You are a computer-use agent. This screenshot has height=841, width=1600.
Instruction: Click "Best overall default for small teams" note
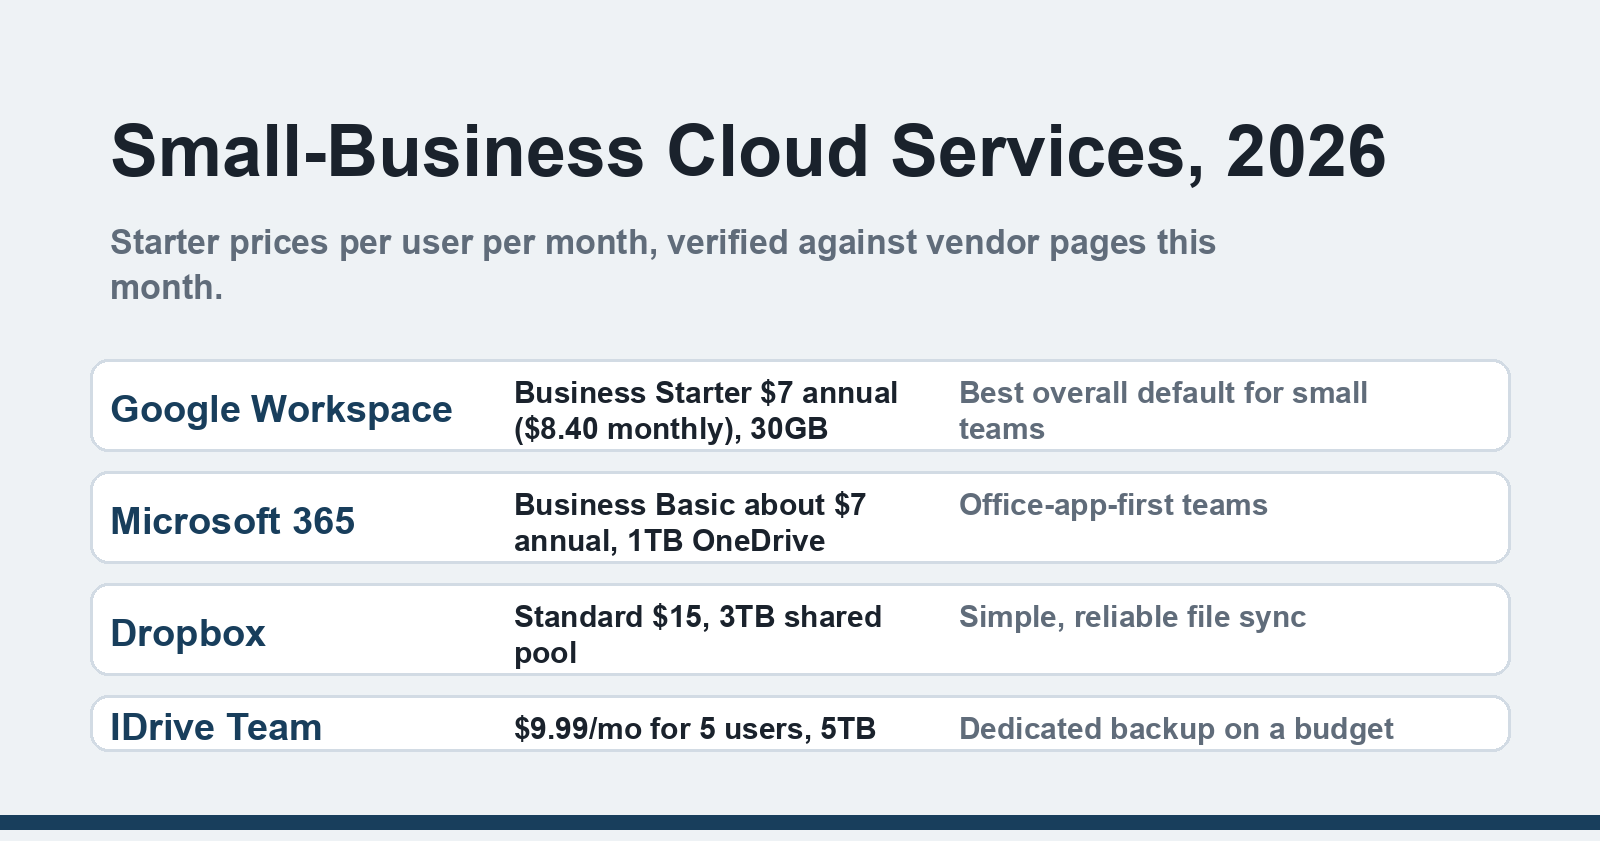click(x=1163, y=411)
